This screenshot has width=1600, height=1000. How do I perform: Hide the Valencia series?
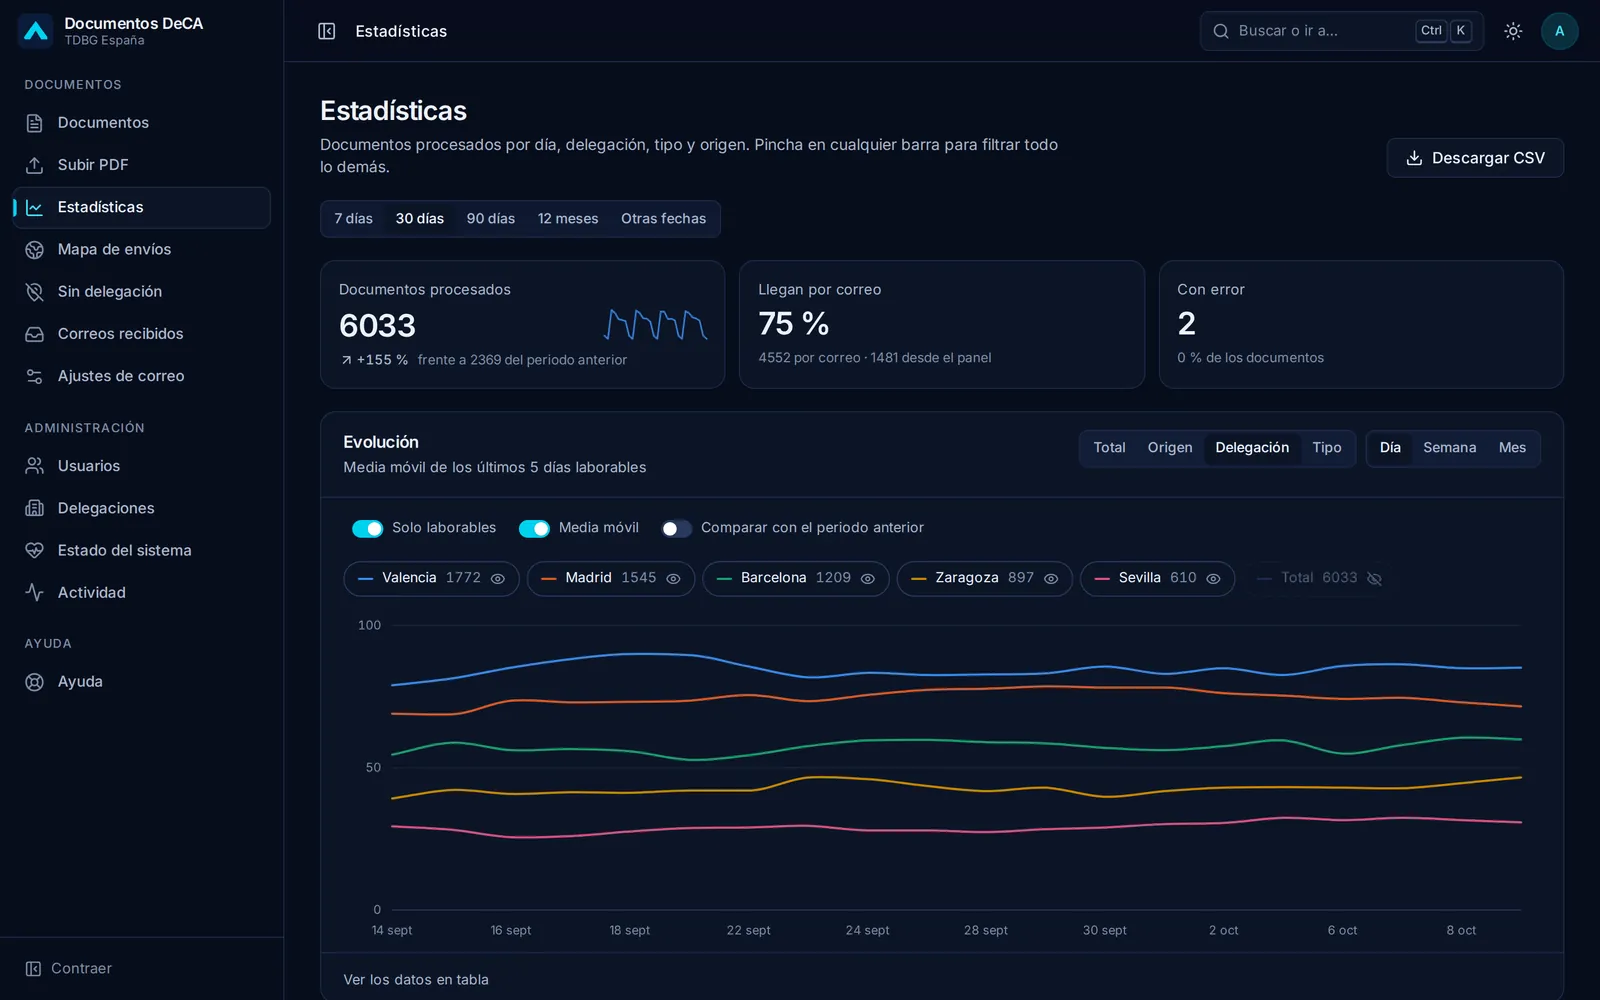click(431, 578)
